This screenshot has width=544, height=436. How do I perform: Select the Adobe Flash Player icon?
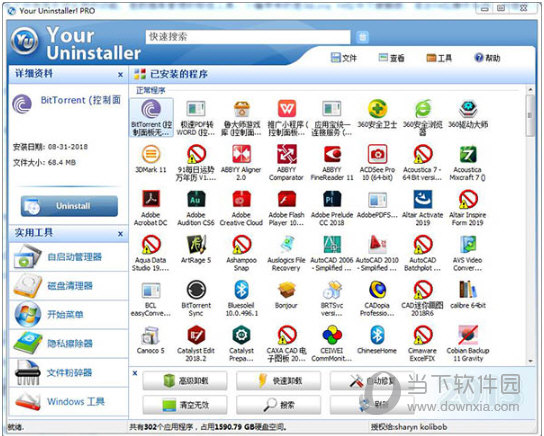[287, 199]
